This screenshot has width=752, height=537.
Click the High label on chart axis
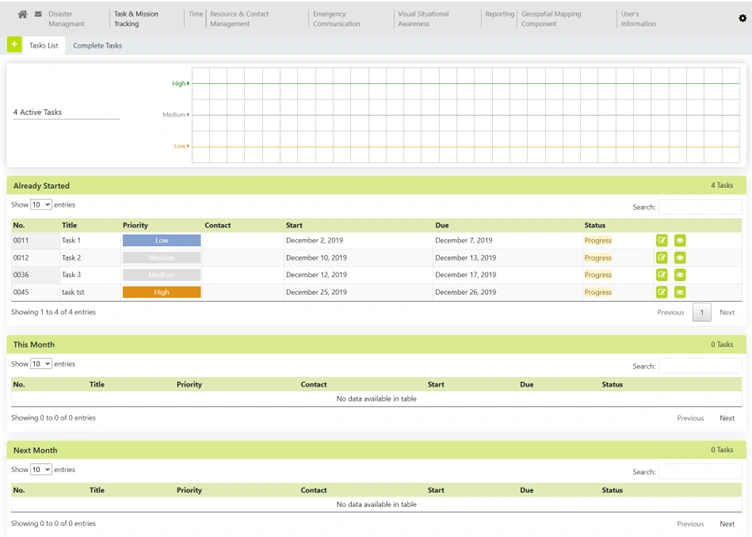pyautogui.click(x=178, y=83)
